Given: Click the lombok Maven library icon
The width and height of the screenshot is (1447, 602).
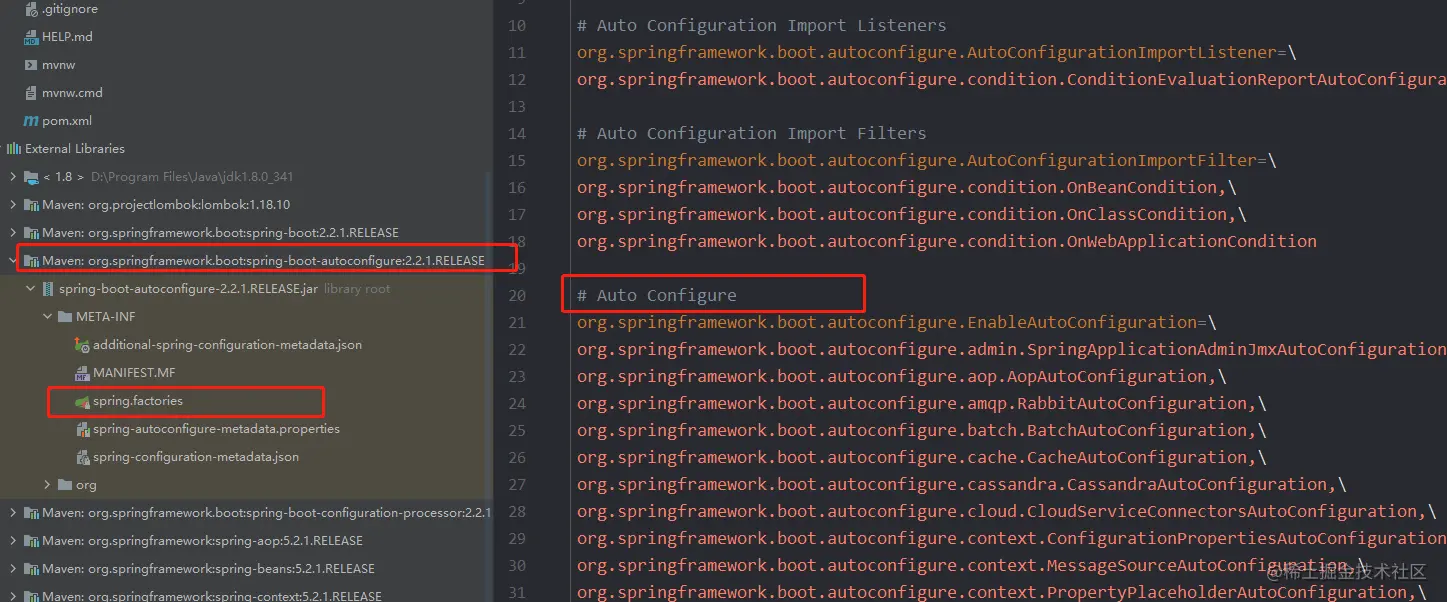Looking at the screenshot, I should coord(31,205).
